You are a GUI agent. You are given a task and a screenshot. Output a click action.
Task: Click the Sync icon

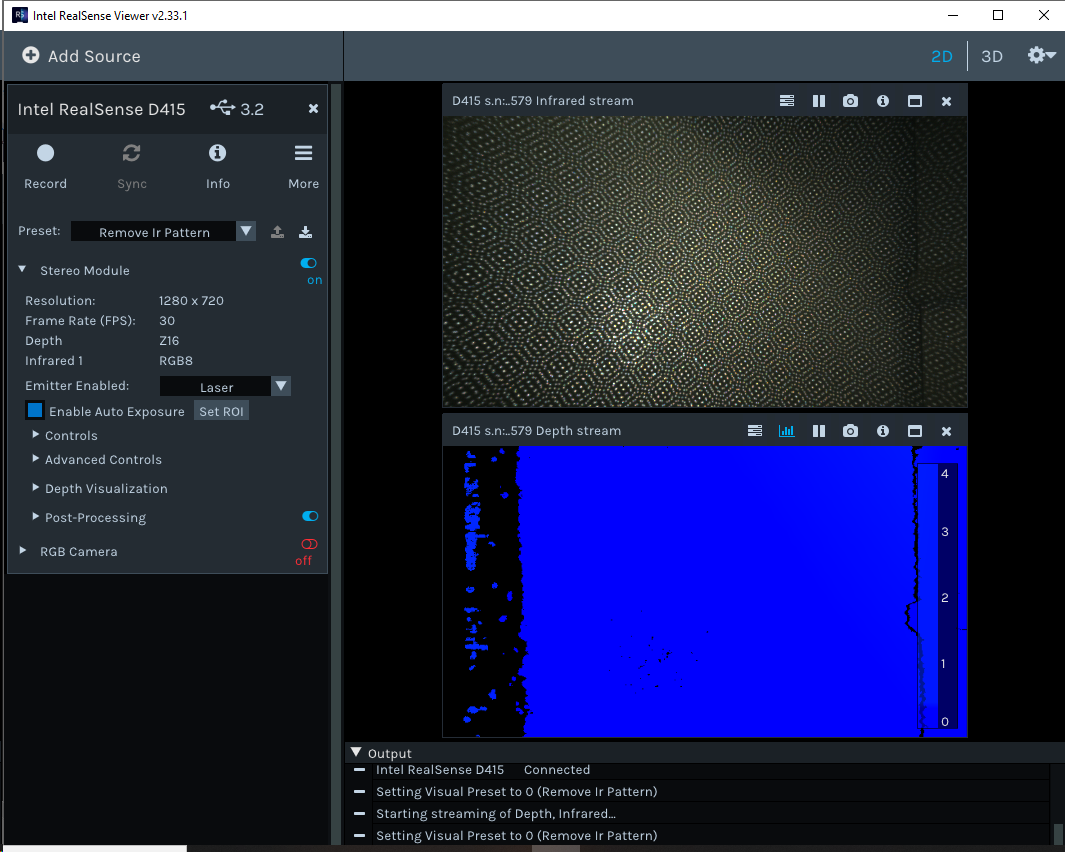tap(132, 154)
